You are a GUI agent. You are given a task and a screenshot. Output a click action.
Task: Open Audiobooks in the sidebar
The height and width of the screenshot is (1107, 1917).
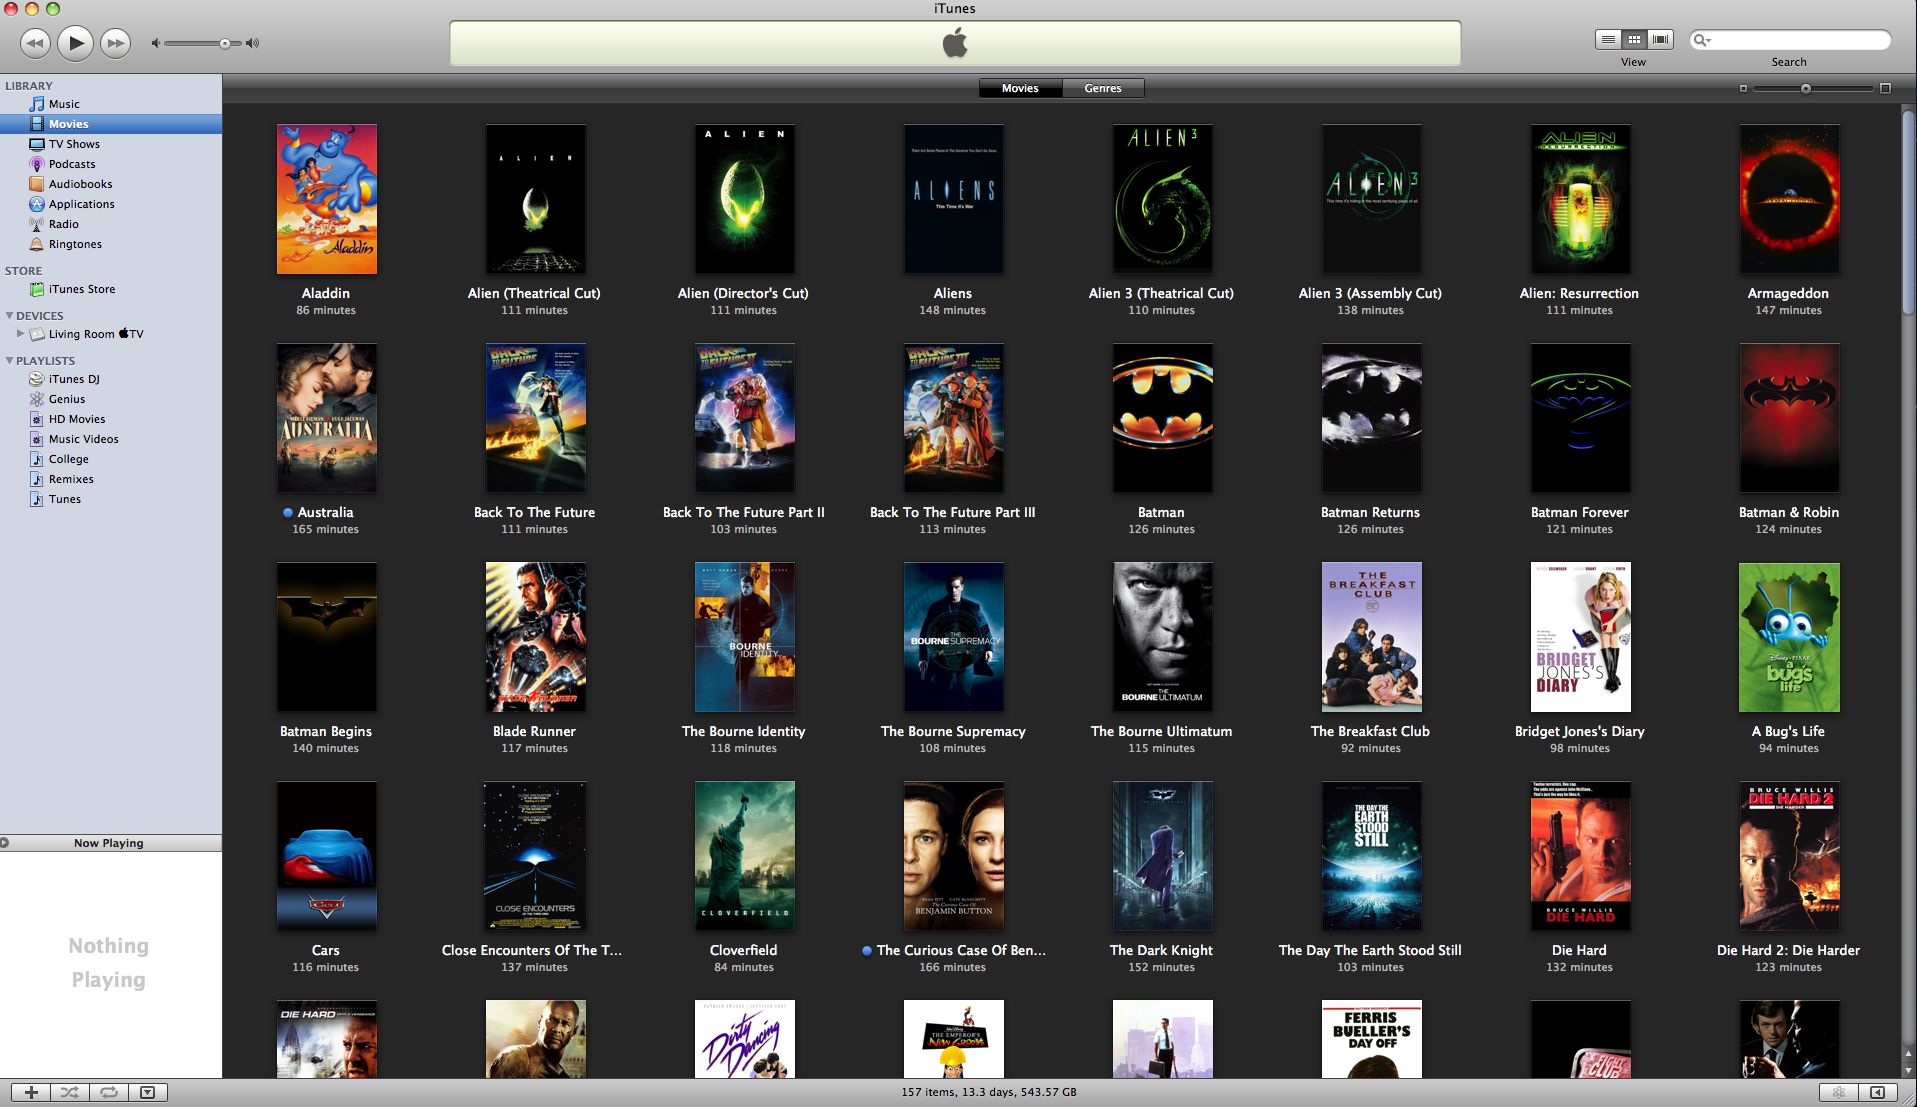[111, 184]
